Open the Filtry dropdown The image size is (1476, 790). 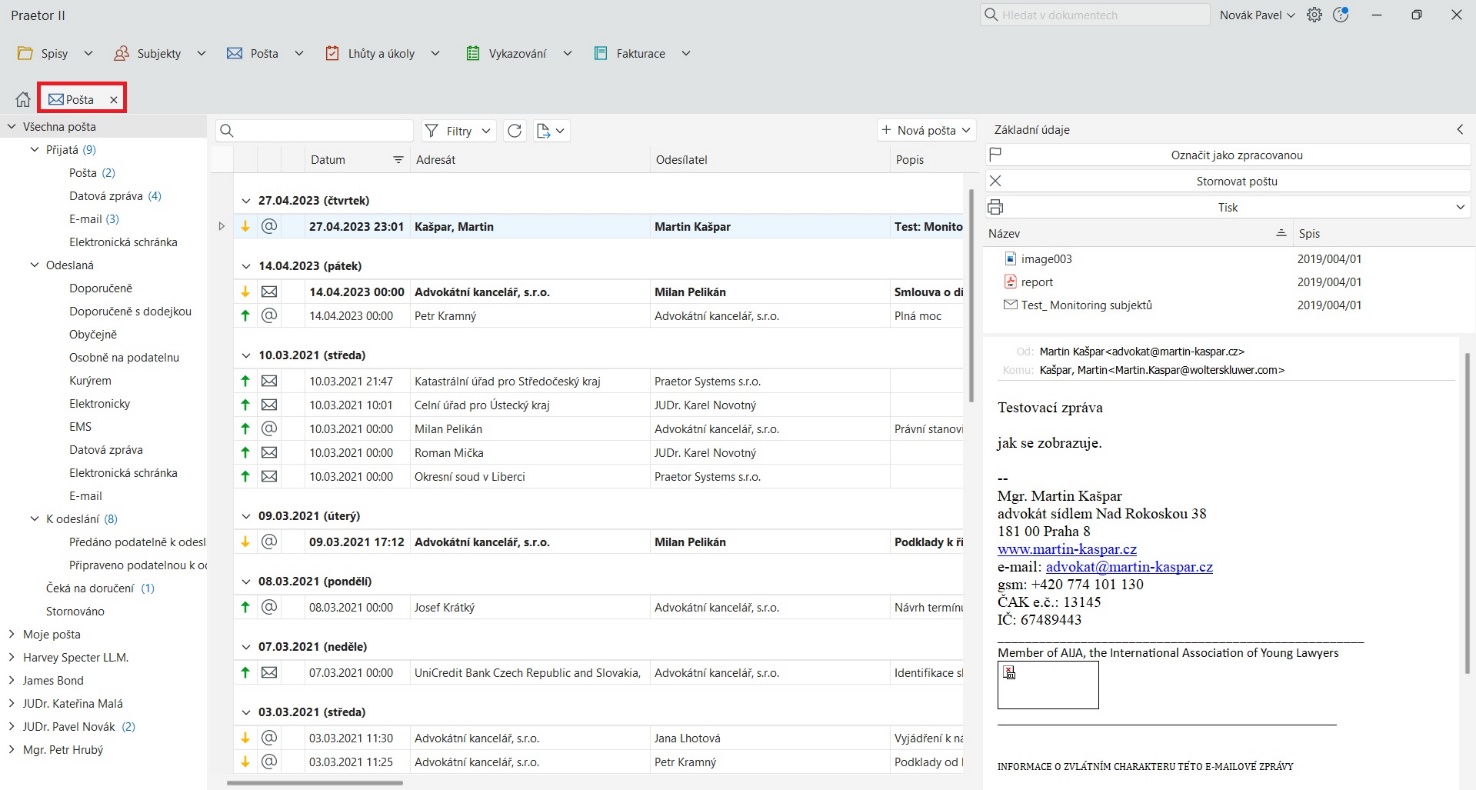(x=459, y=131)
